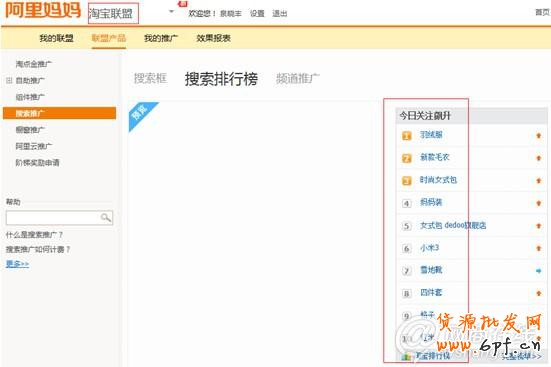Select 橱窗推广 in the sidebar

pos(30,130)
